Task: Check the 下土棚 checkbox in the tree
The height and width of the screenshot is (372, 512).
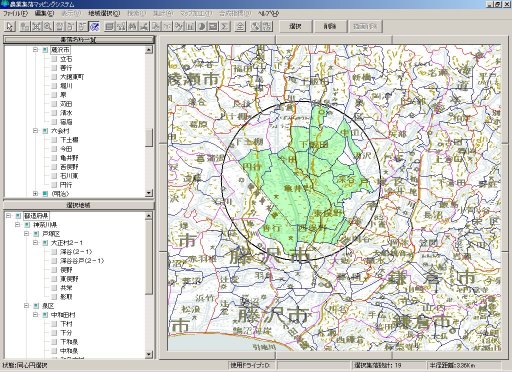Action: tap(54, 140)
